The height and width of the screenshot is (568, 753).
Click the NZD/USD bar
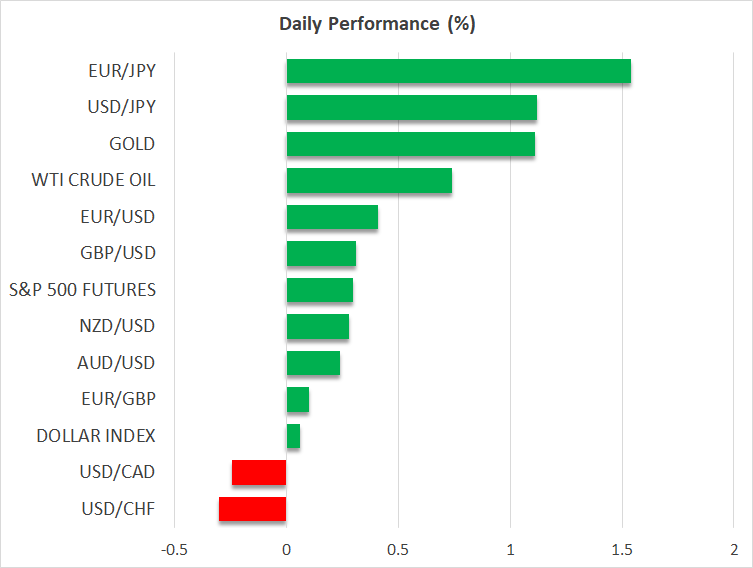[317, 327]
